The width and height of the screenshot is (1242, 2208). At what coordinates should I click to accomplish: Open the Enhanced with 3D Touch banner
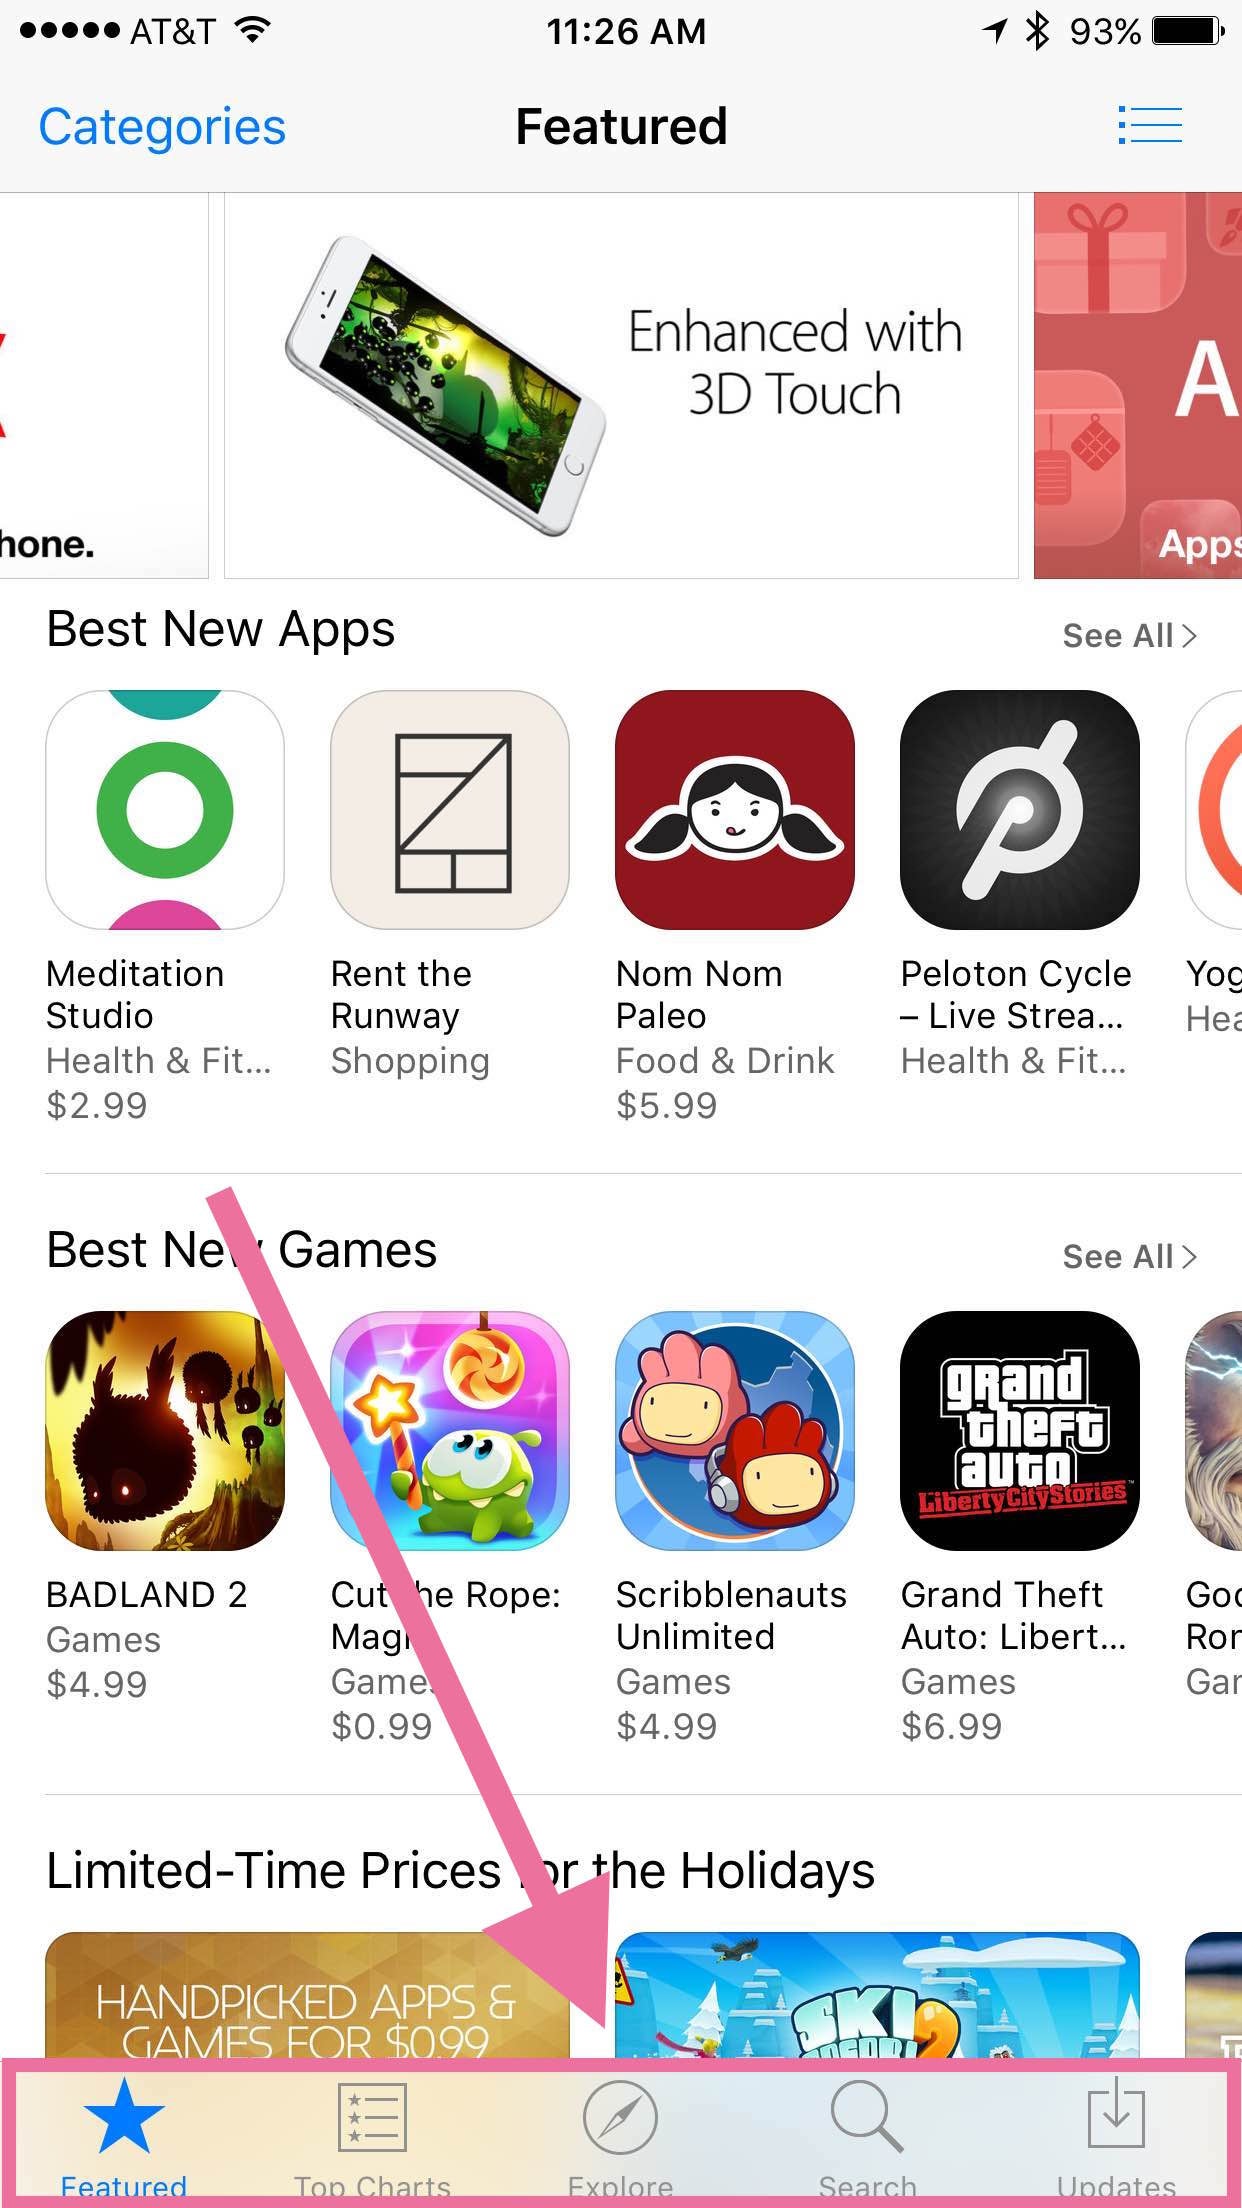(621, 385)
